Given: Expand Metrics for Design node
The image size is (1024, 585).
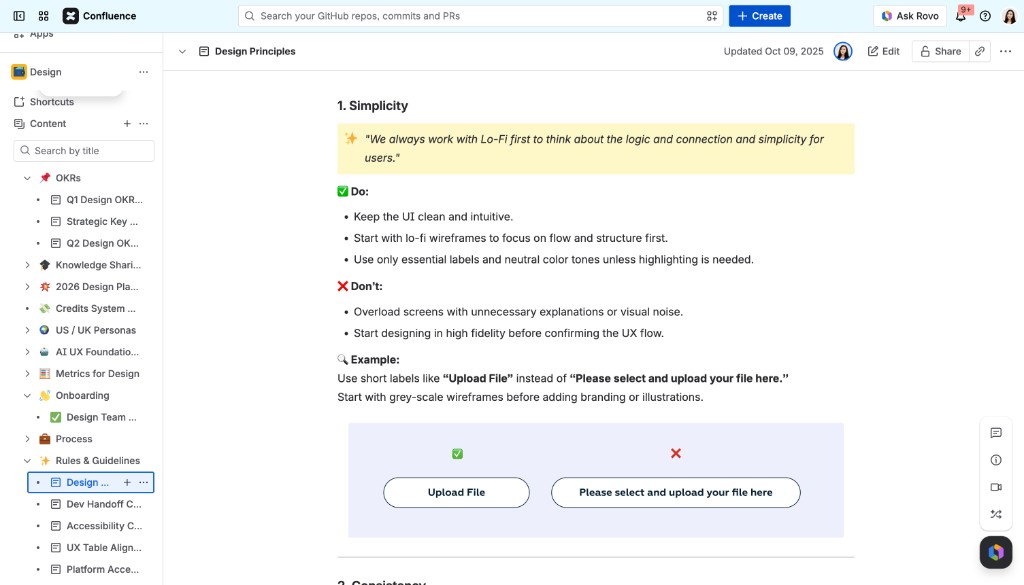Looking at the screenshot, I should (x=27, y=373).
